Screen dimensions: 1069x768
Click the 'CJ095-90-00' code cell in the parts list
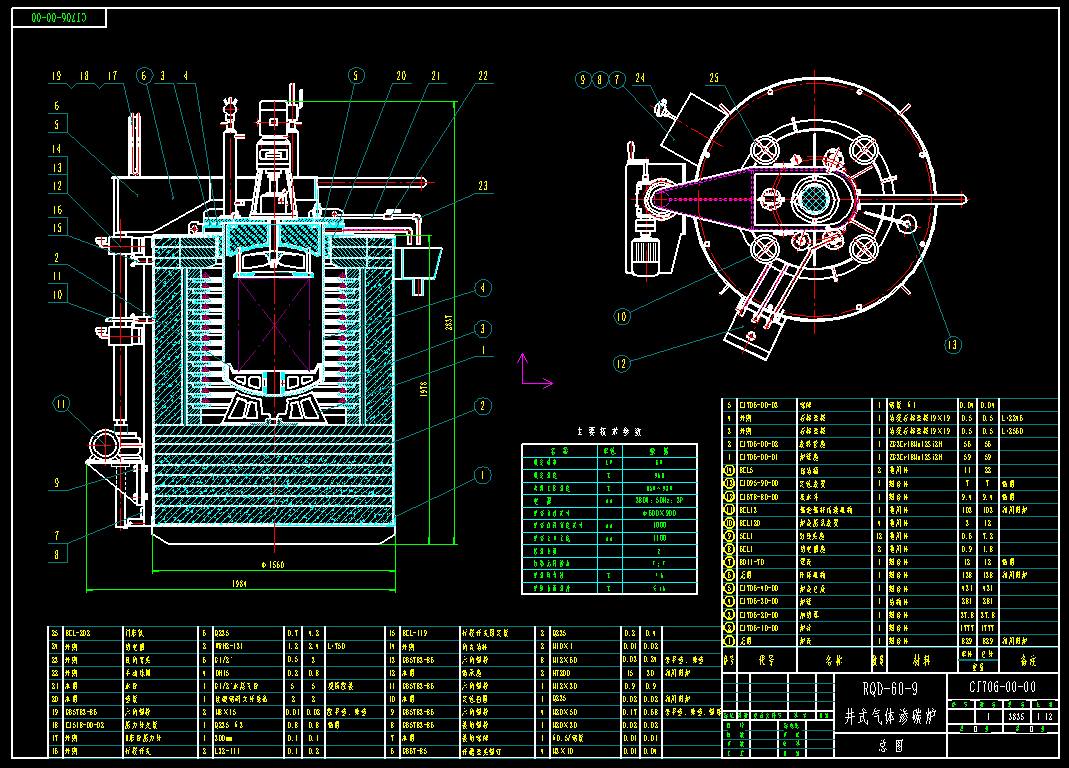click(x=766, y=484)
